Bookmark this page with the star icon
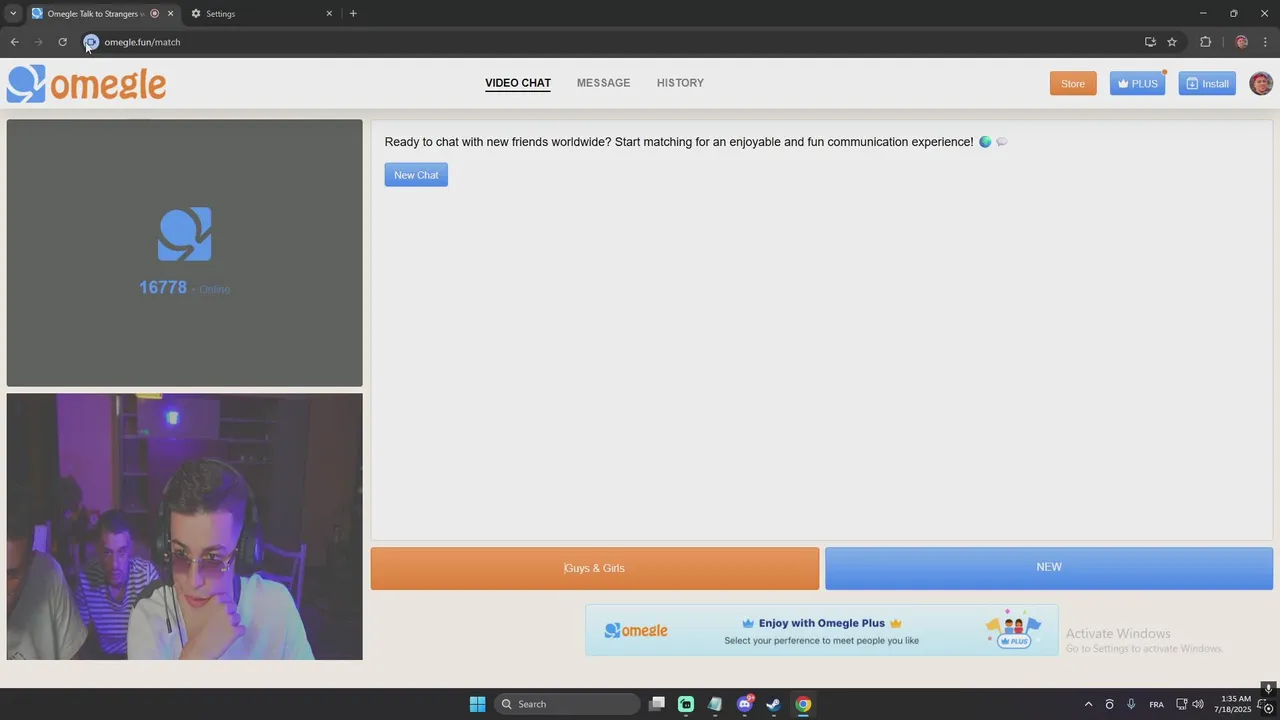Image resolution: width=1280 pixels, height=720 pixels. click(x=1172, y=42)
